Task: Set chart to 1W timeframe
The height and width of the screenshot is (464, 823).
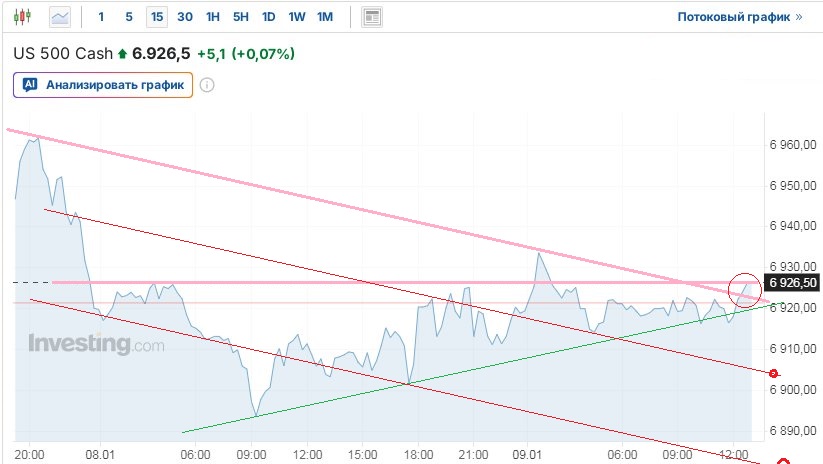Action: tap(297, 17)
